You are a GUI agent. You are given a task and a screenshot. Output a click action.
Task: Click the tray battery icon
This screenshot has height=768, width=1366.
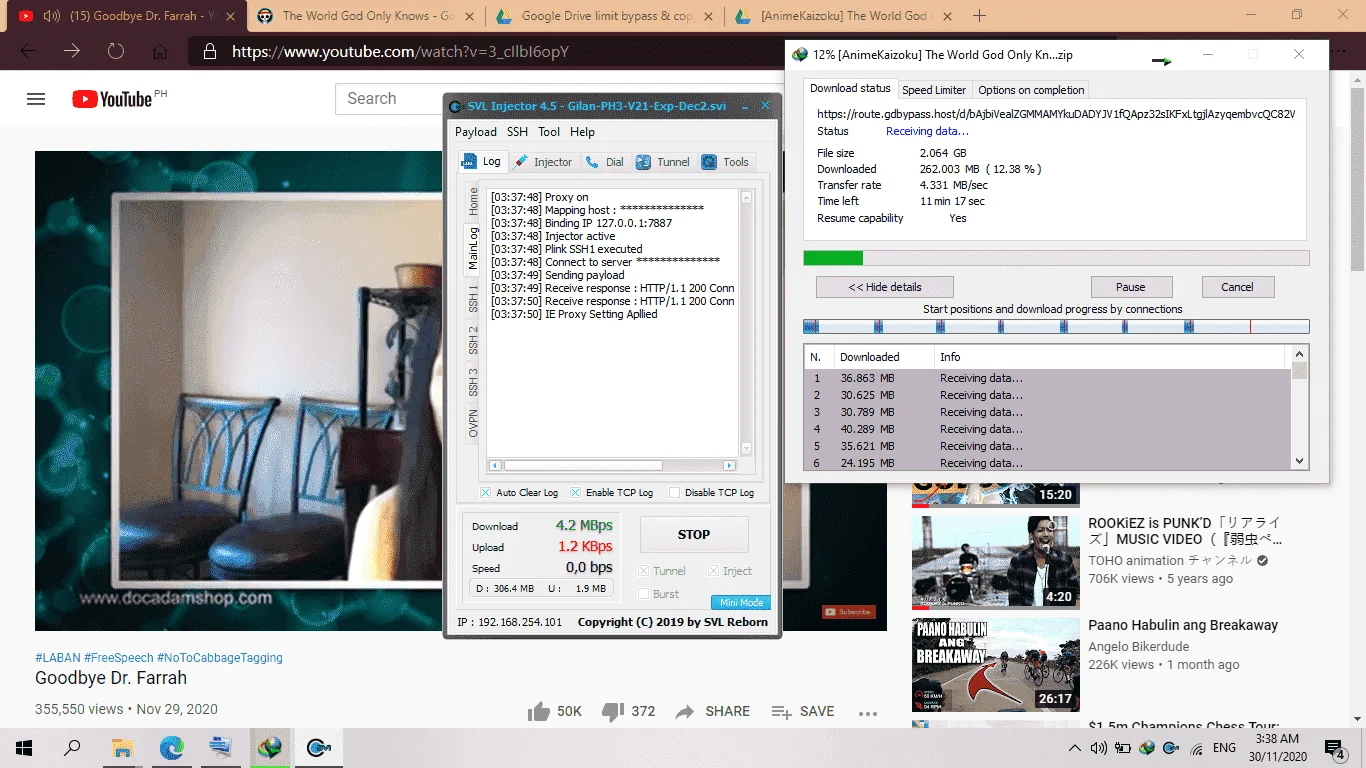(x=1123, y=748)
